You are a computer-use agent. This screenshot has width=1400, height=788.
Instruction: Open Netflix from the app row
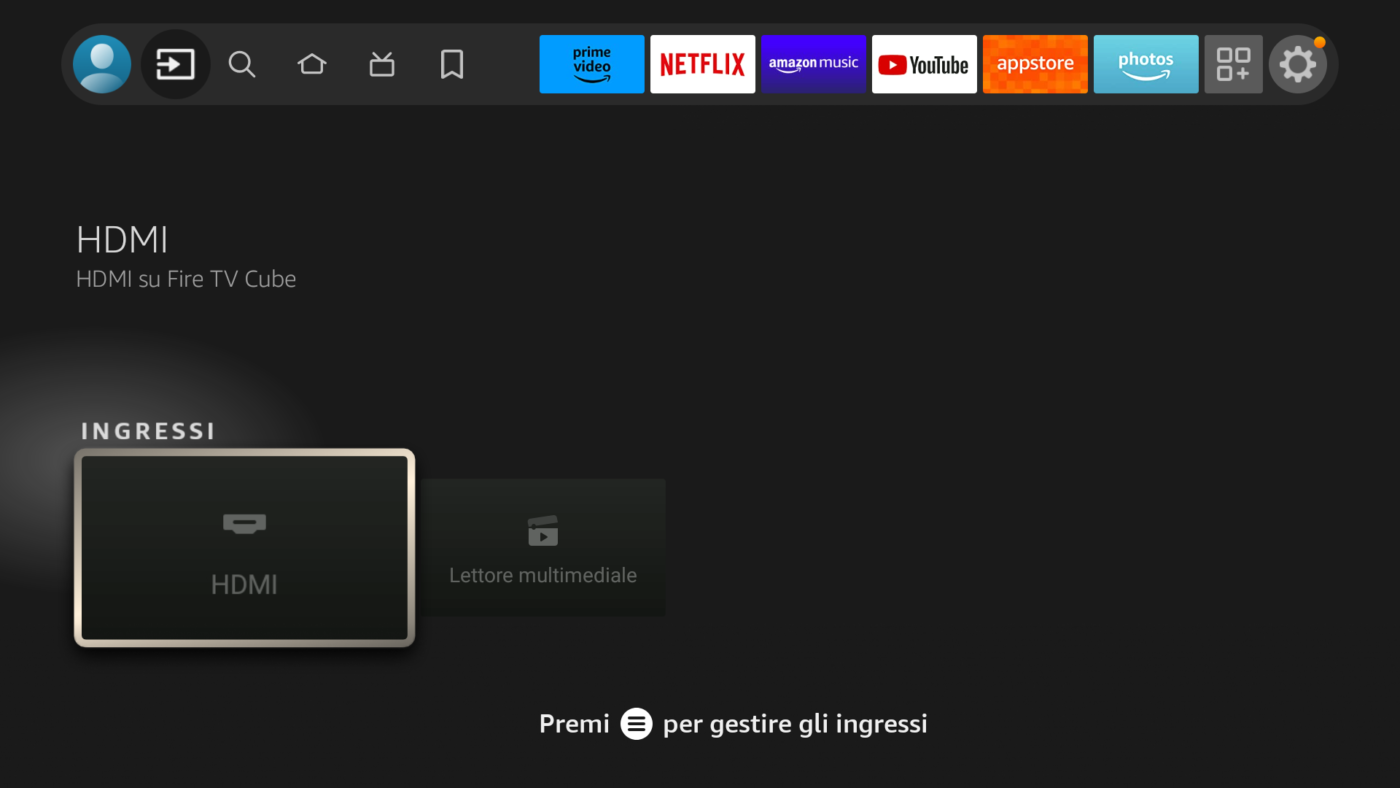tap(702, 64)
